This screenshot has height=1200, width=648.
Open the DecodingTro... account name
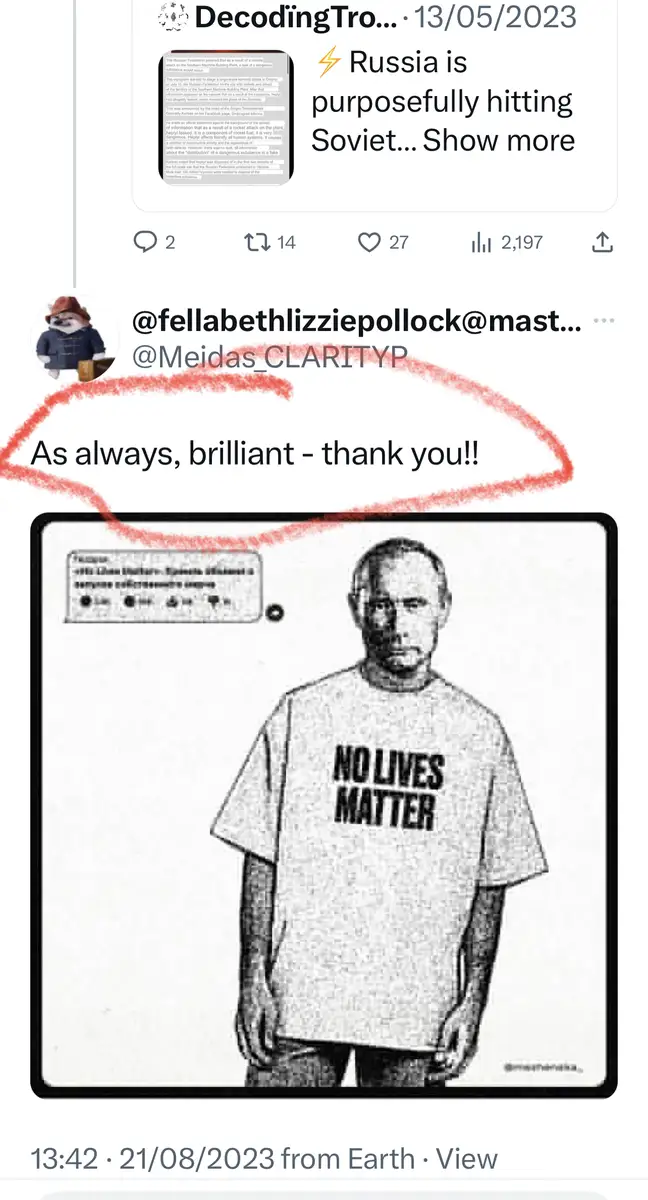283,17
